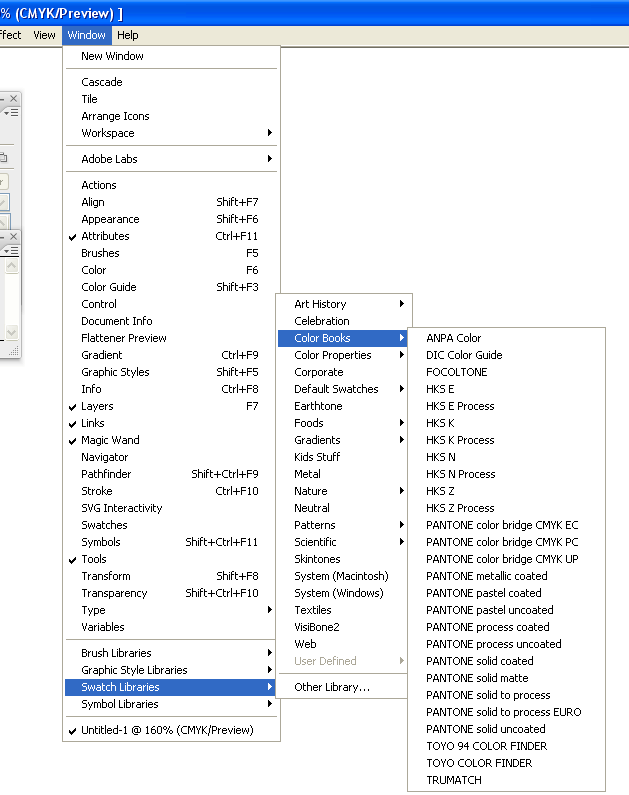Select PANTONE metallic coated
Viewport: 629px width, 795px height.
click(506, 576)
